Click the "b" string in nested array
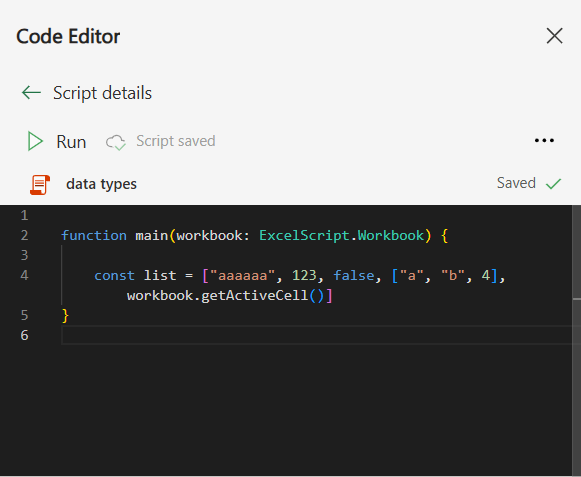This screenshot has height=477, width=581. (x=453, y=276)
